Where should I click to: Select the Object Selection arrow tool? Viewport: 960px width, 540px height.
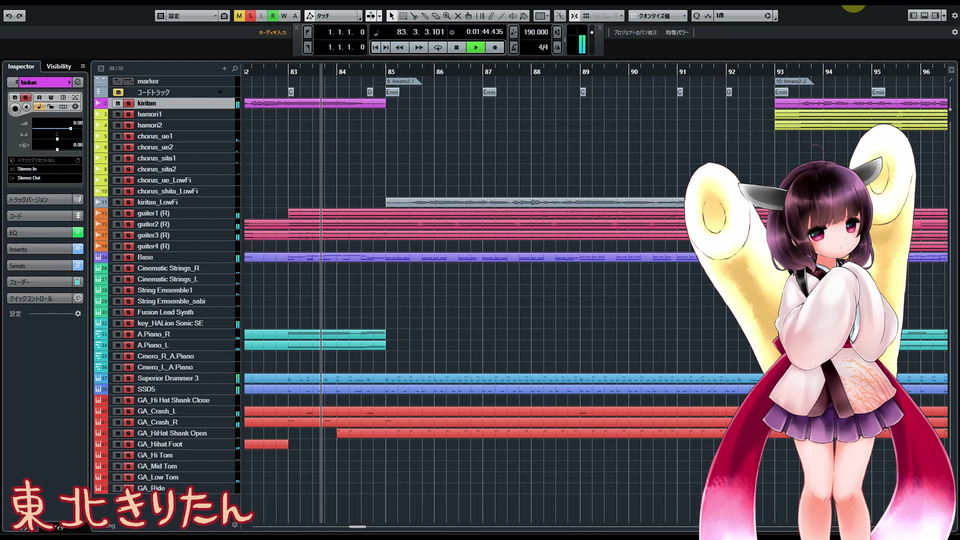pyautogui.click(x=392, y=16)
